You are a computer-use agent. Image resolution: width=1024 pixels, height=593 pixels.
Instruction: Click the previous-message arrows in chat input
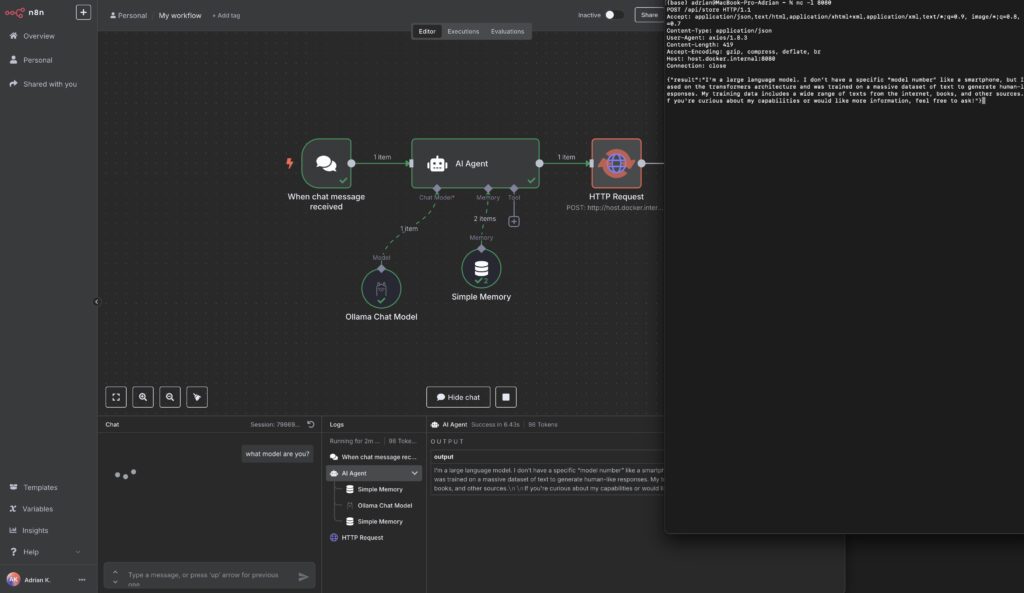(x=116, y=577)
